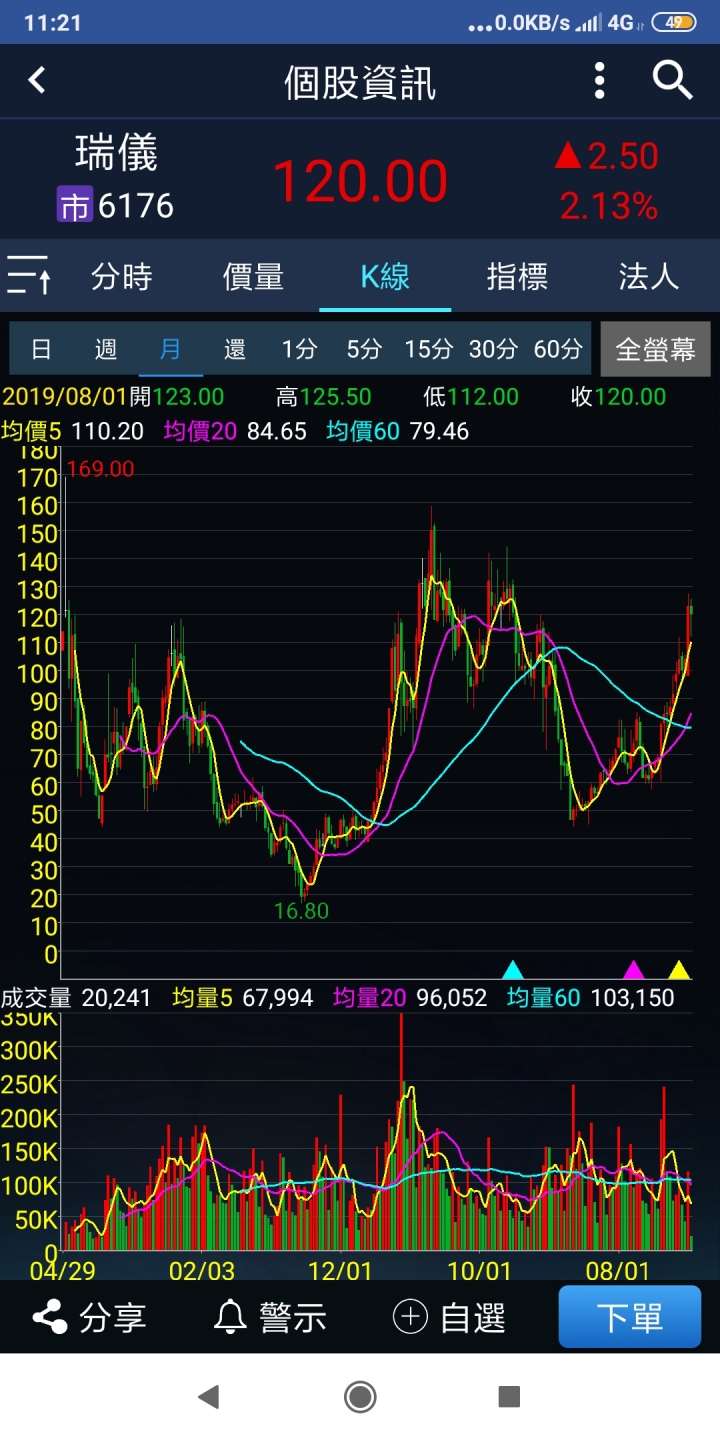The height and width of the screenshot is (1440, 720).
Task: Tap the 警示 alert label
Action: tap(293, 1317)
